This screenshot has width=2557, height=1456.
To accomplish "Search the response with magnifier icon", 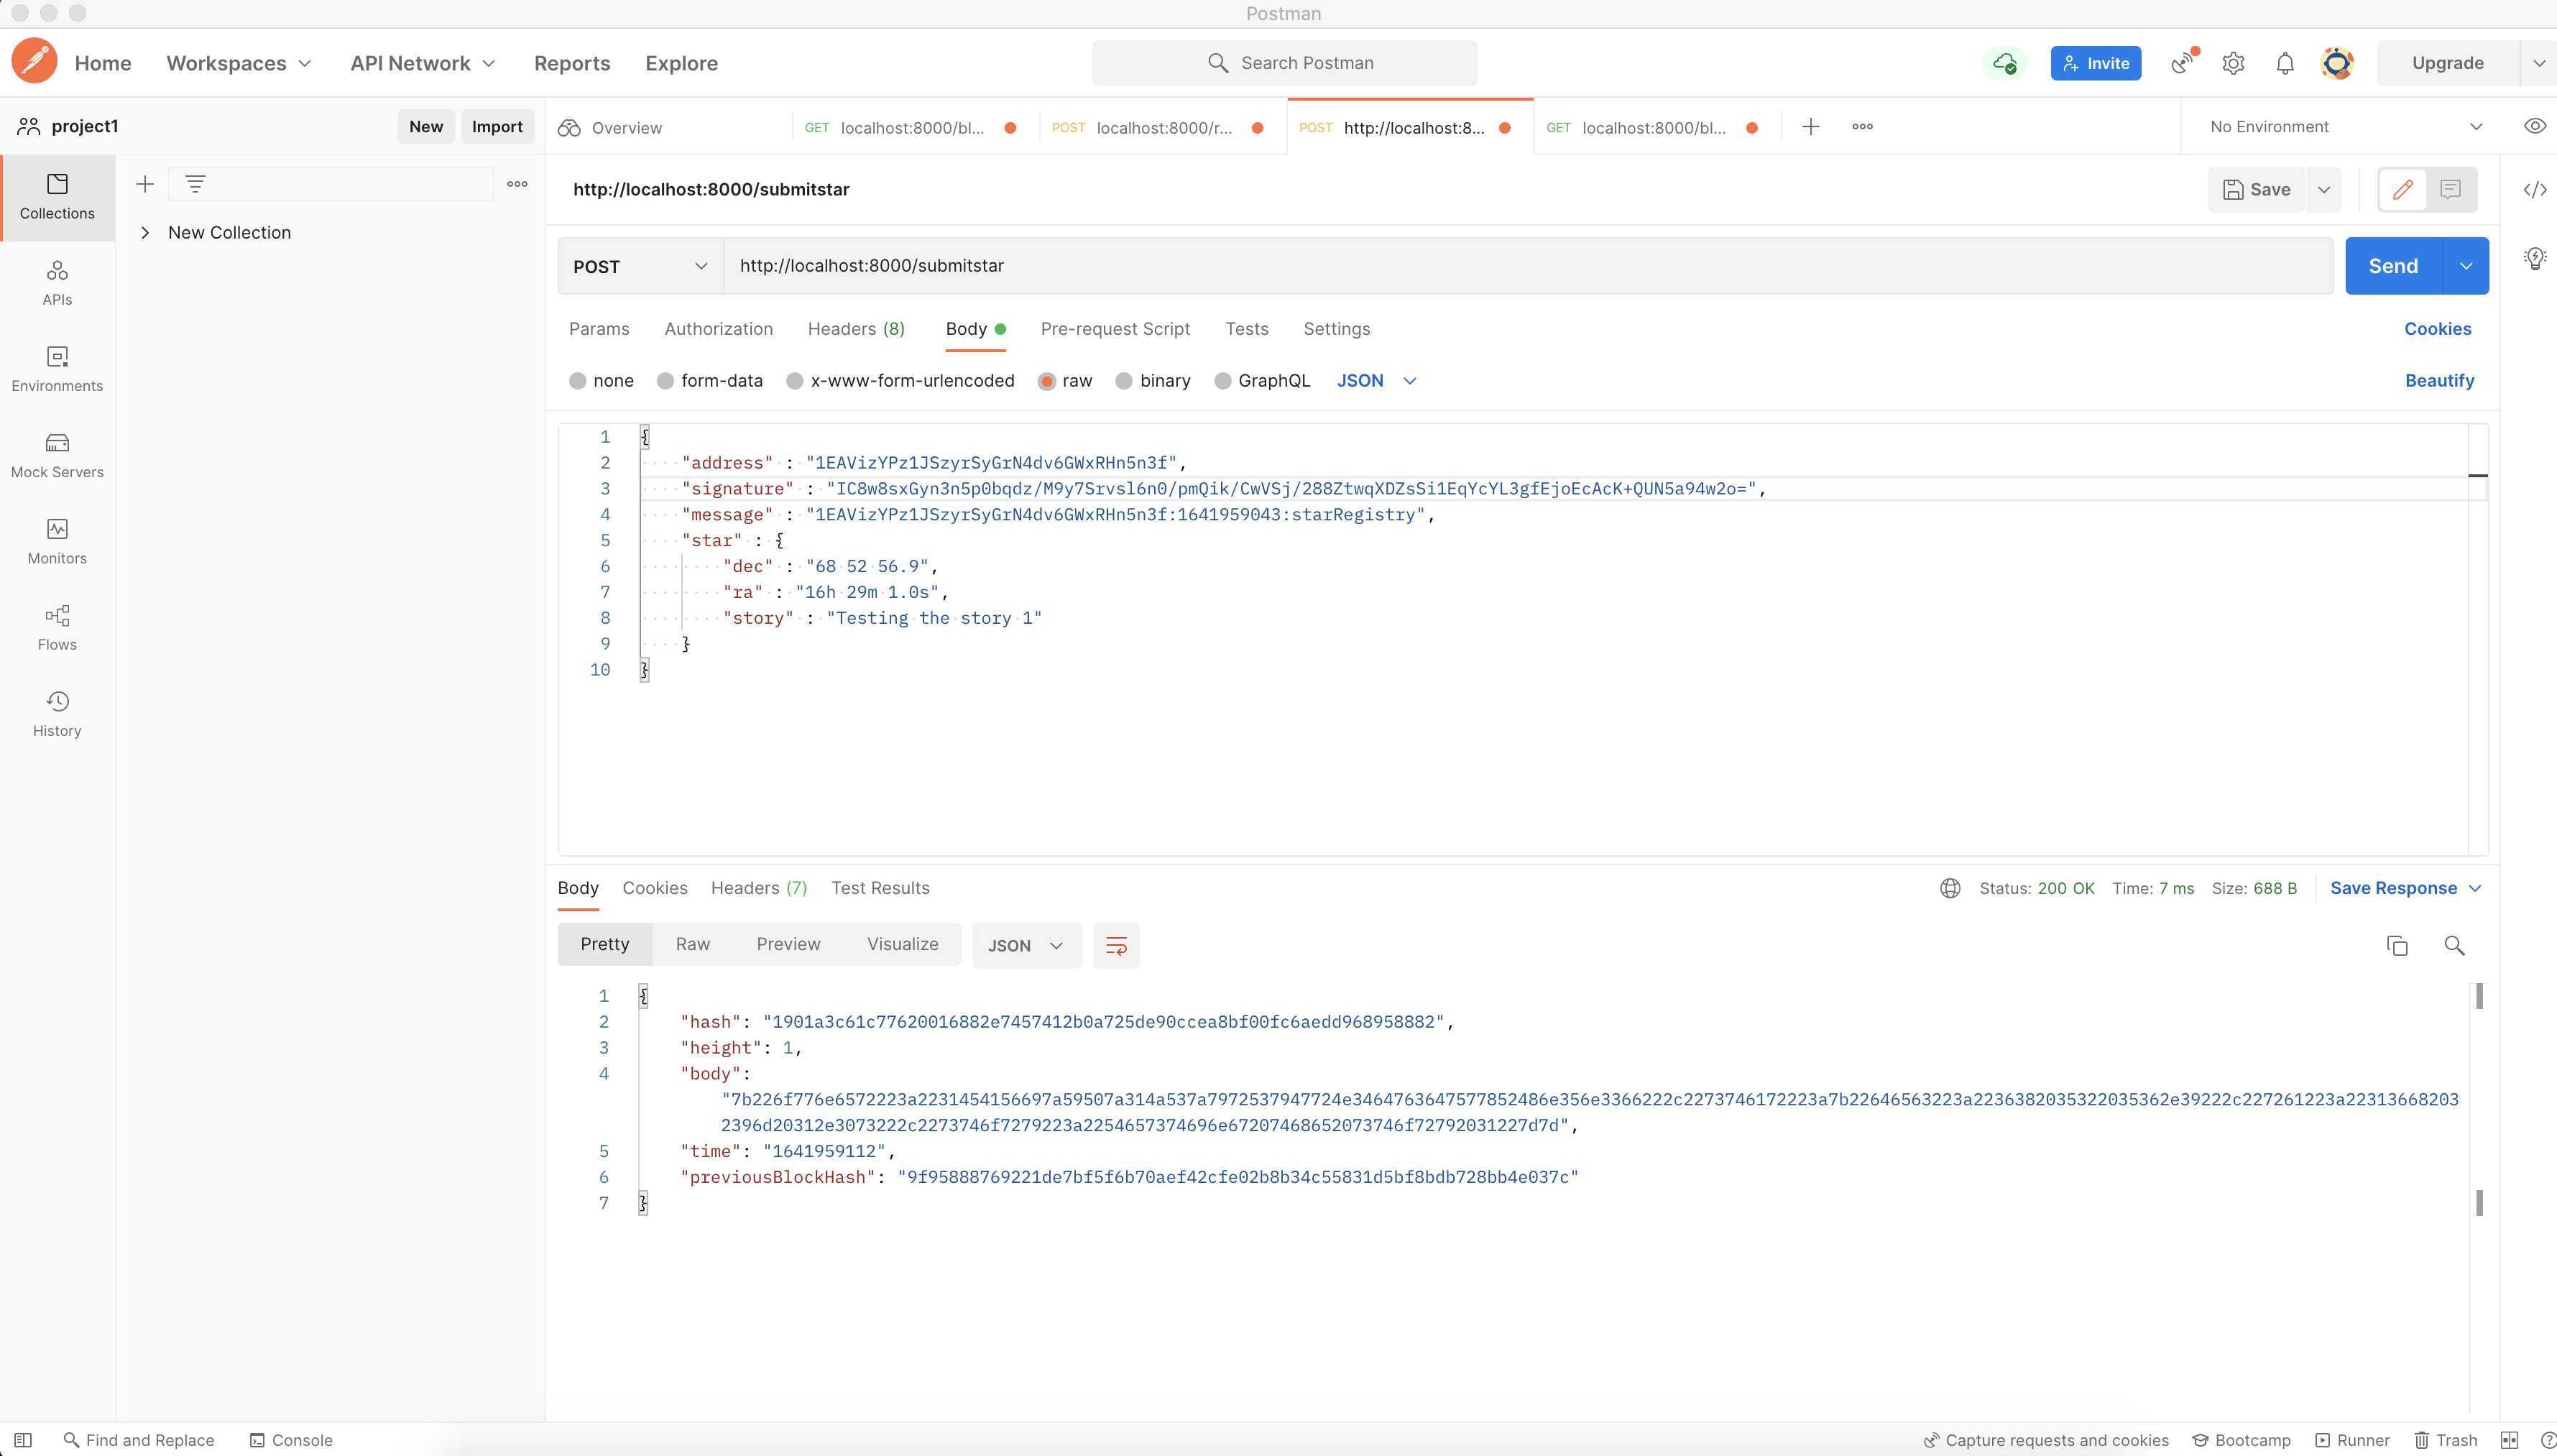I will click(2454, 945).
